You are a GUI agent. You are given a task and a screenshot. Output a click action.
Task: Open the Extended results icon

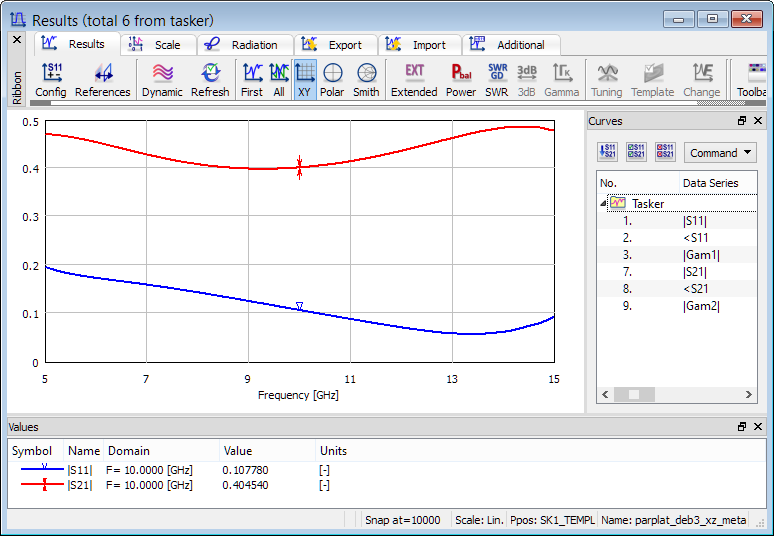(x=414, y=79)
